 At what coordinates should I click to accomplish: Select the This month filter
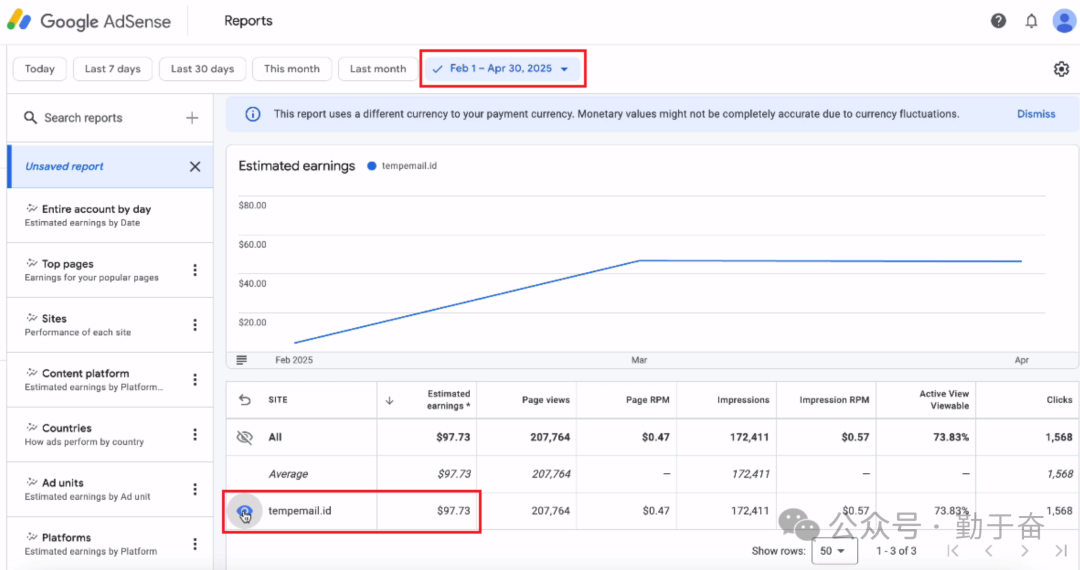292,69
